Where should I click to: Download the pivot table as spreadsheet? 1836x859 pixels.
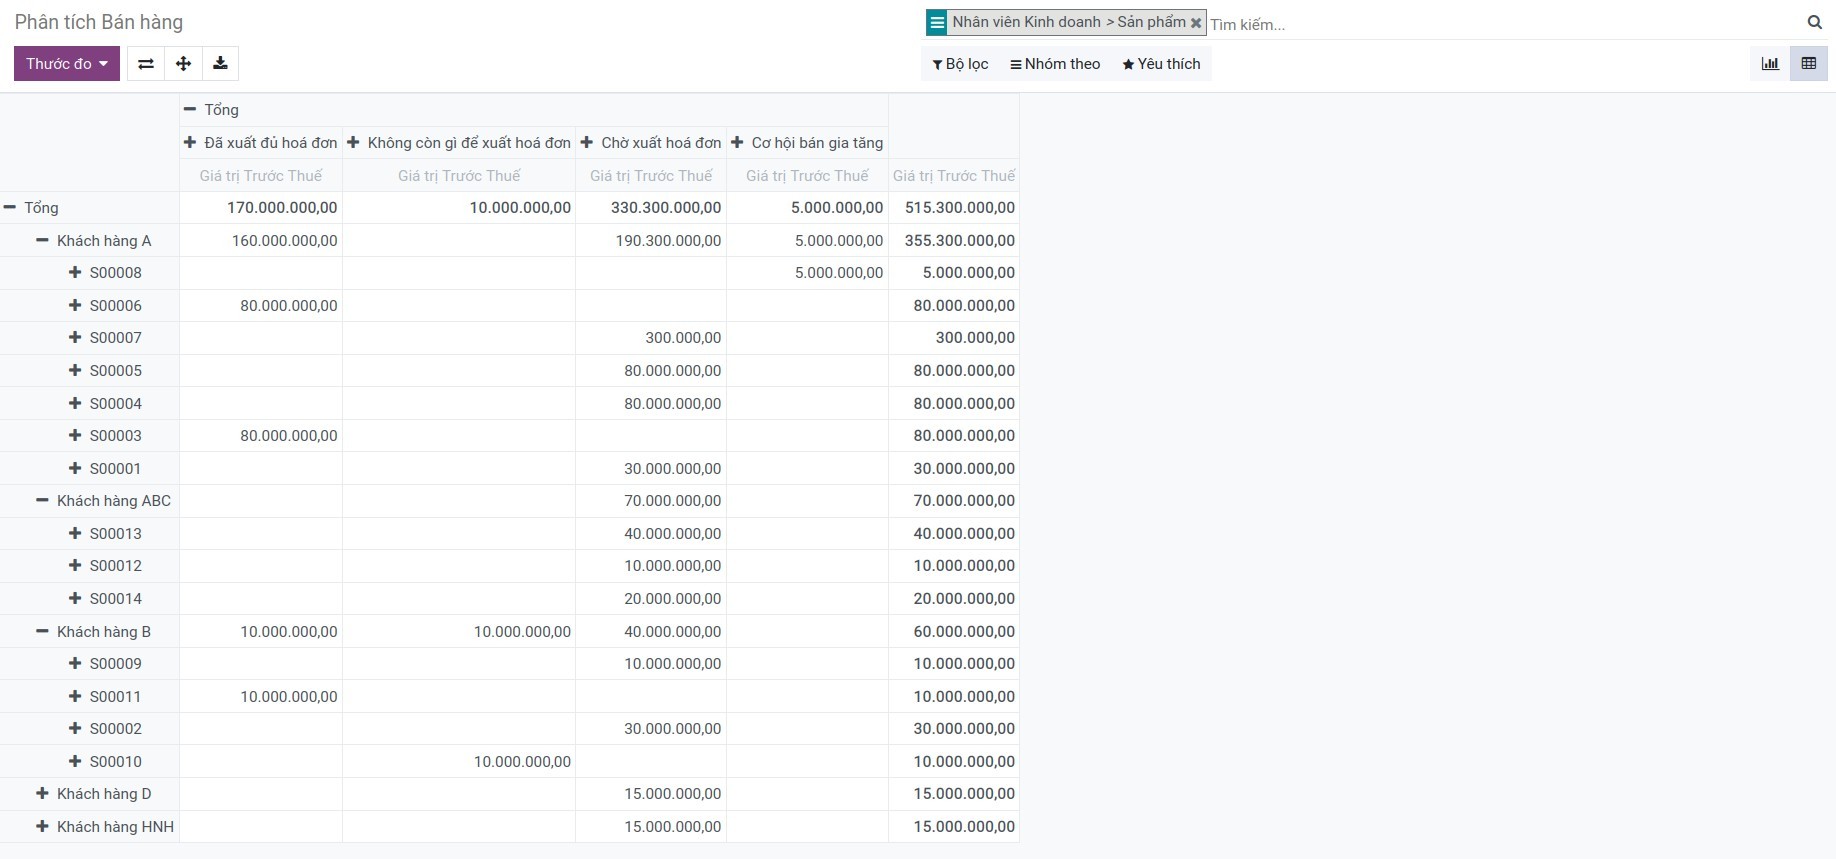pyautogui.click(x=220, y=64)
